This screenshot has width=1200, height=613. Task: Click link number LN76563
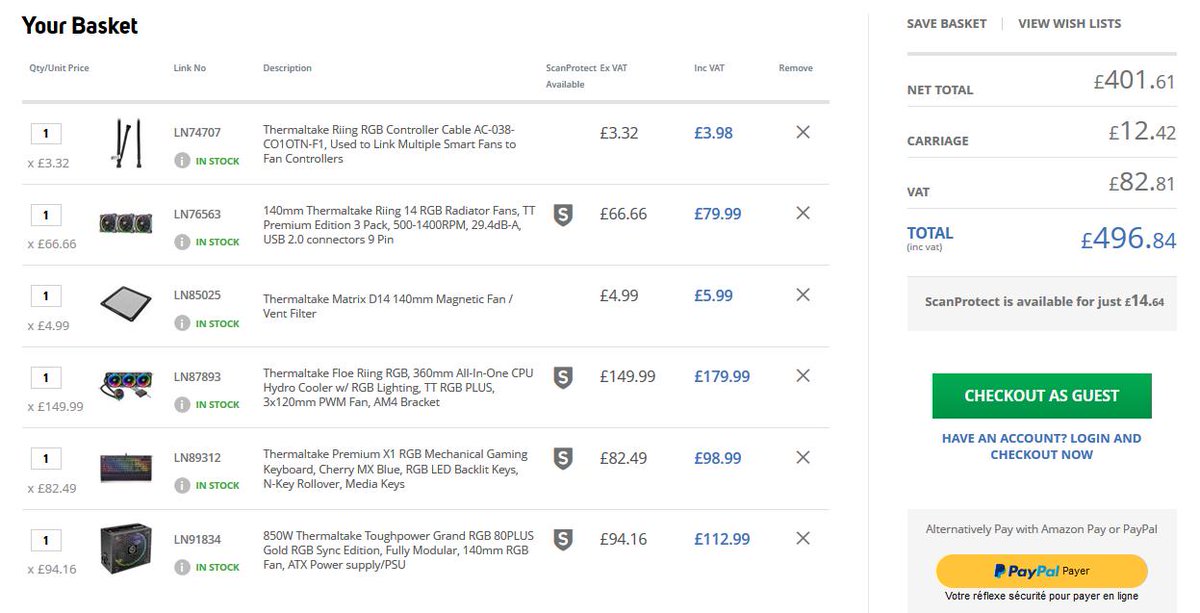tap(197, 213)
